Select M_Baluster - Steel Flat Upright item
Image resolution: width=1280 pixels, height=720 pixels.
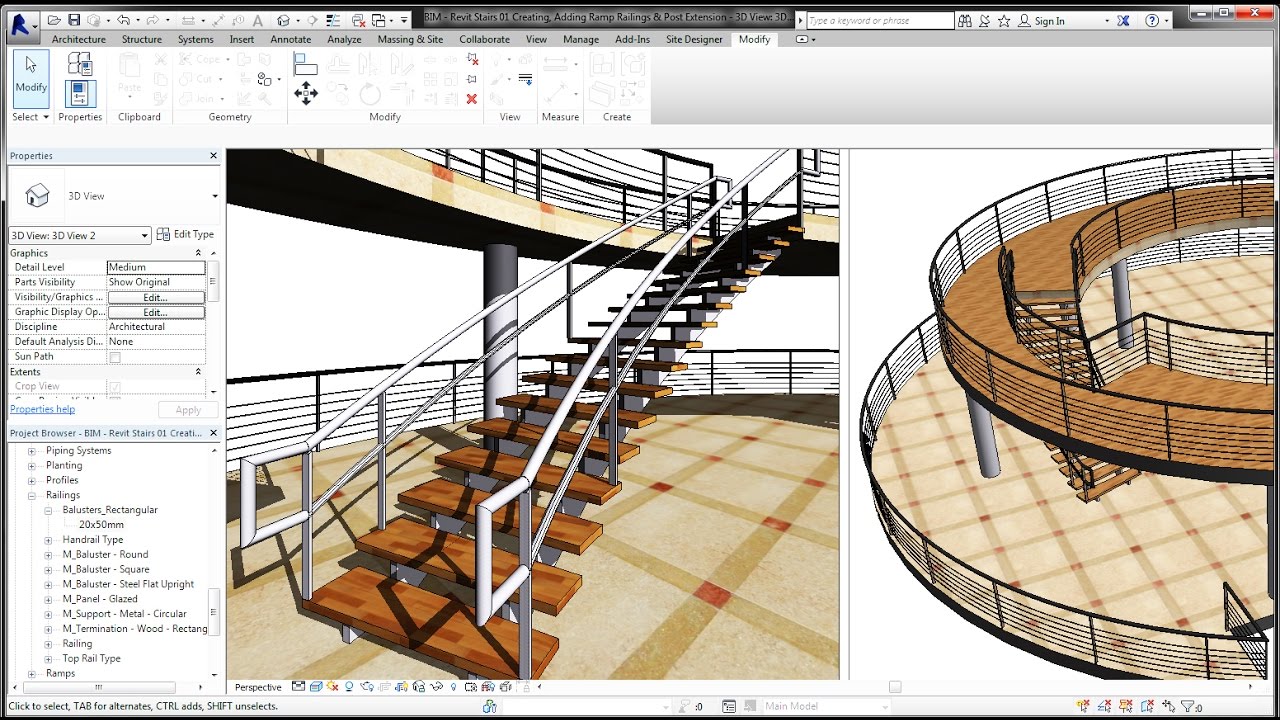128,584
